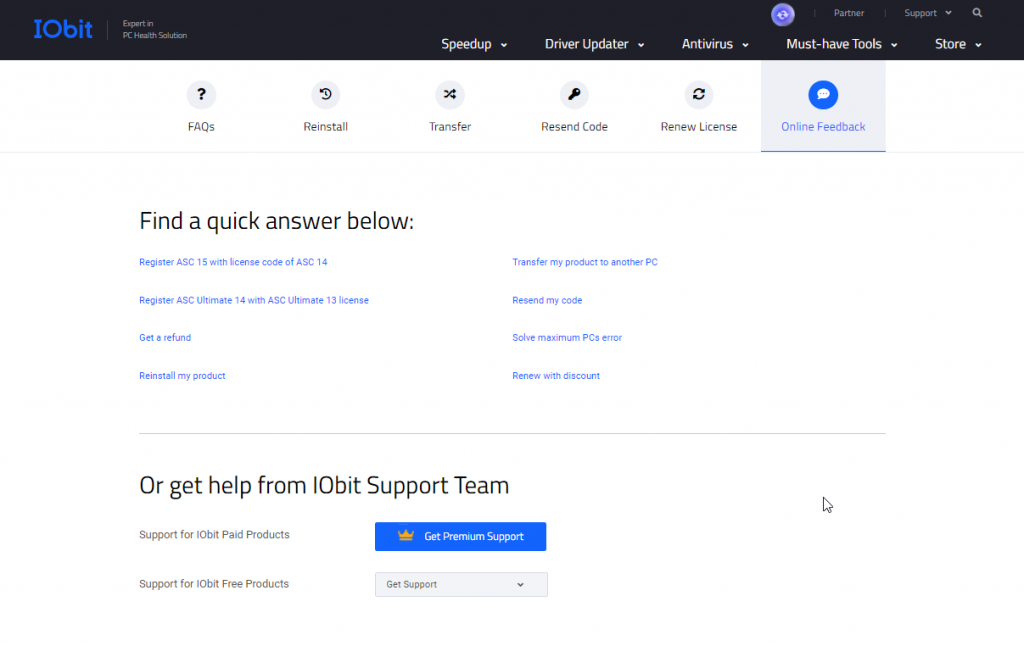Click the purple round sync icon in header

point(782,14)
